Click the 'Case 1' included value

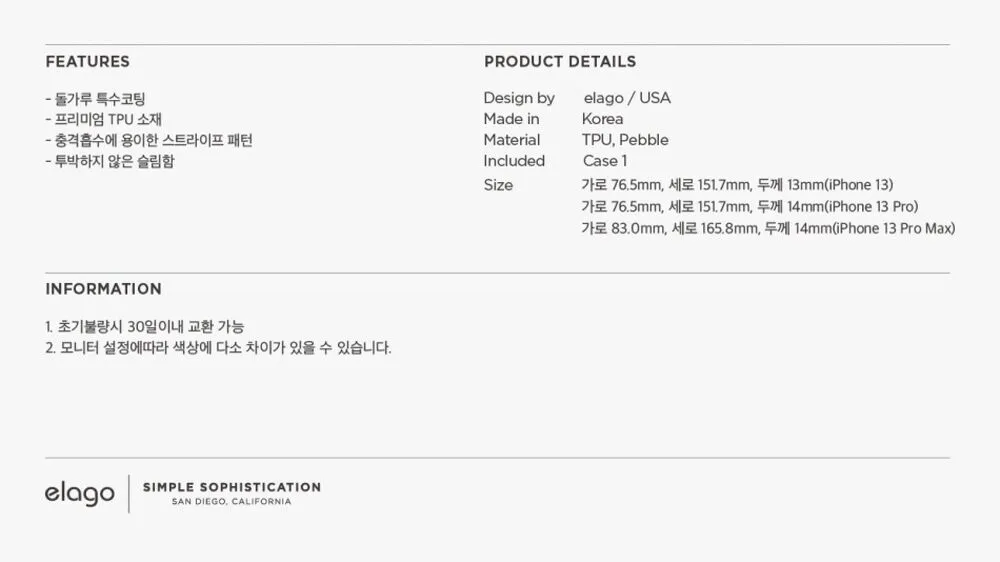pyautogui.click(x=605, y=161)
